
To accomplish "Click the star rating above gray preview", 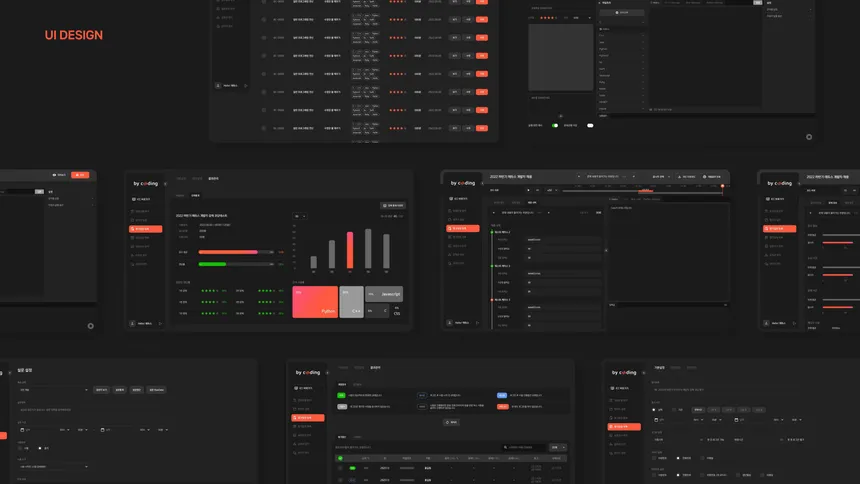I will coord(548,18).
